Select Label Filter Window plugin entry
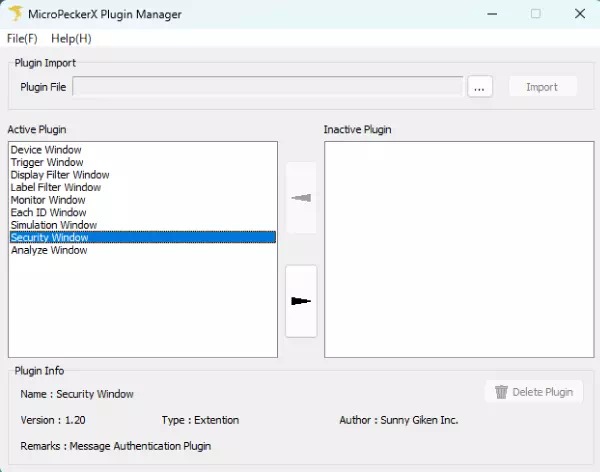This screenshot has height=472, width=600. coord(56,187)
